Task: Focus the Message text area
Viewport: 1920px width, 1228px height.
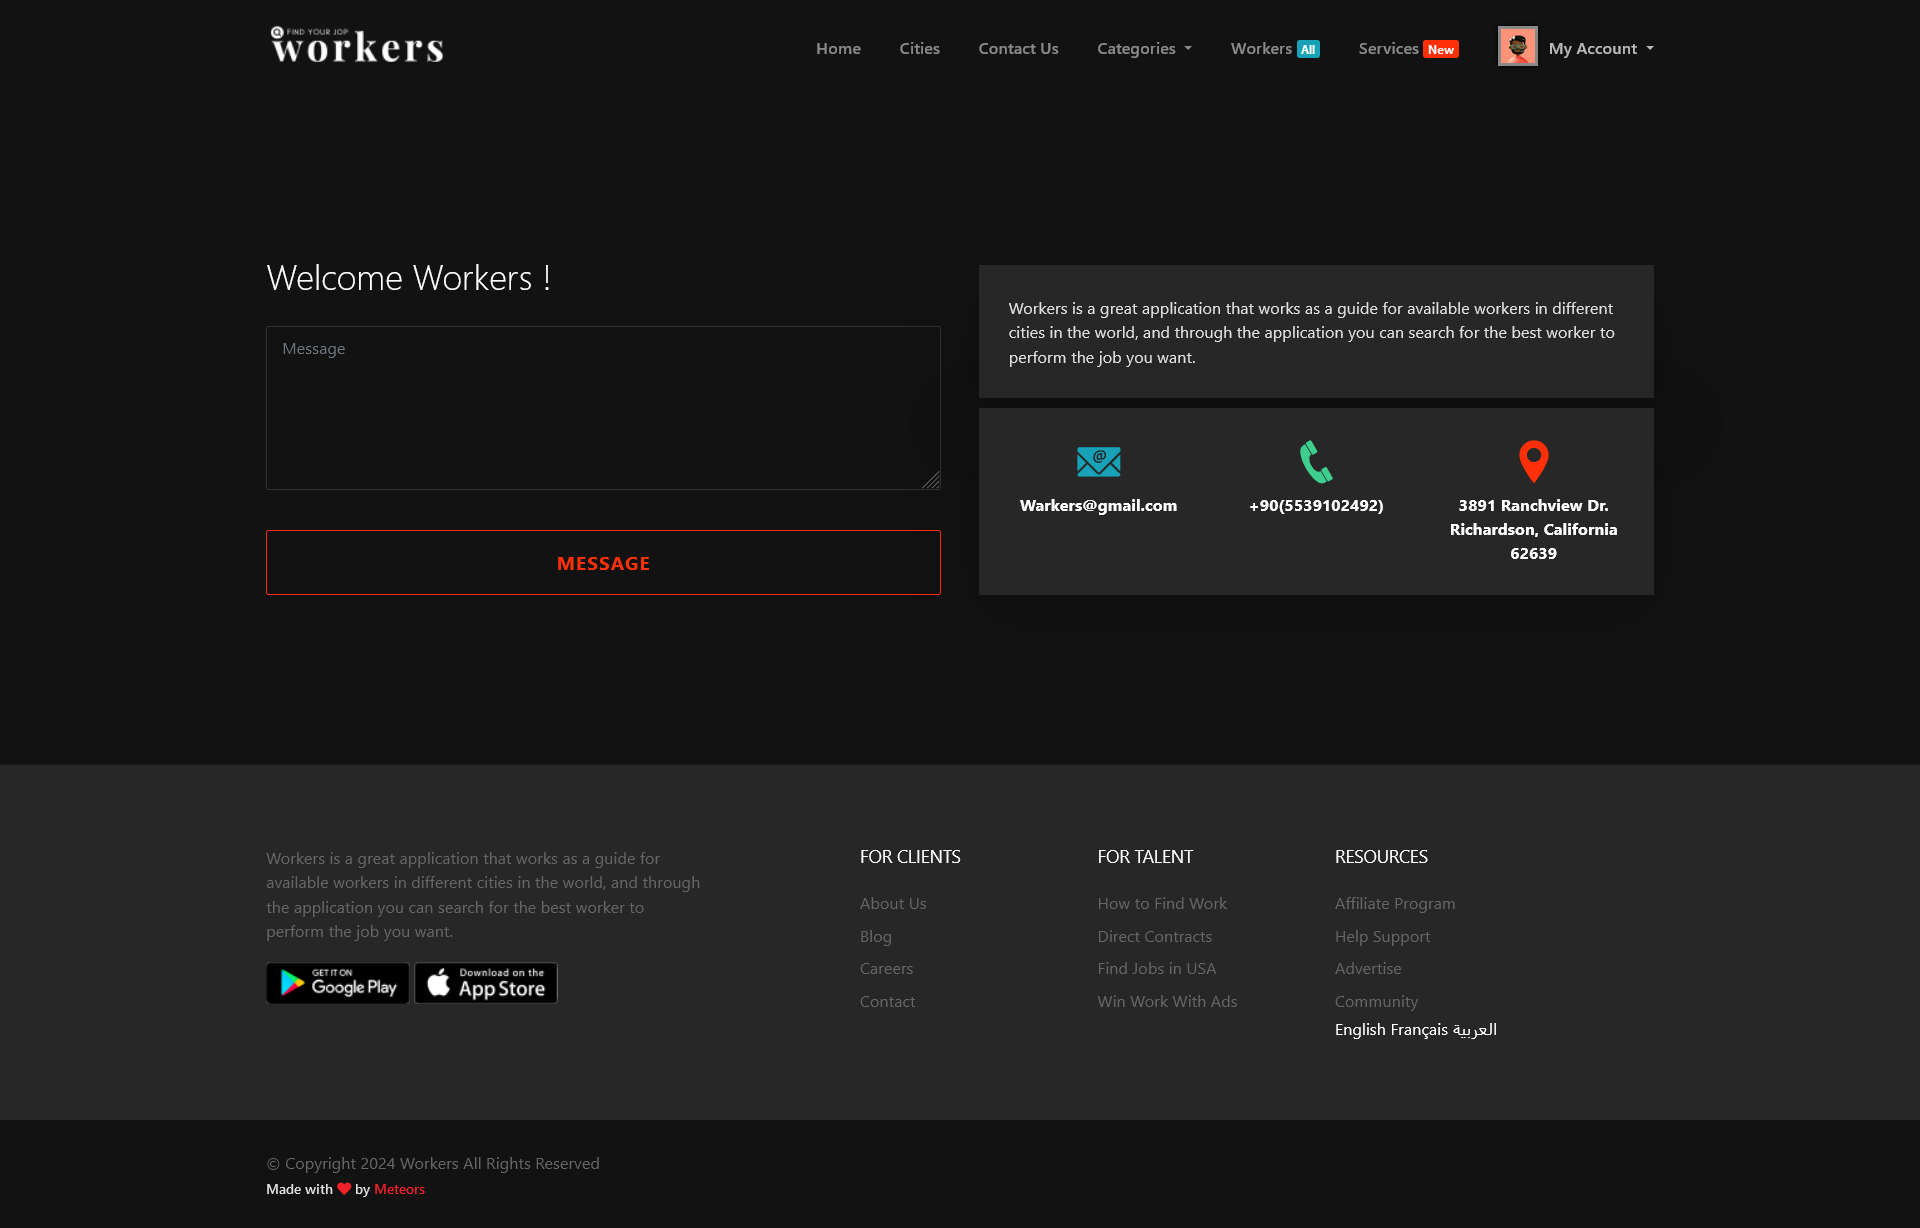Action: 603,408
